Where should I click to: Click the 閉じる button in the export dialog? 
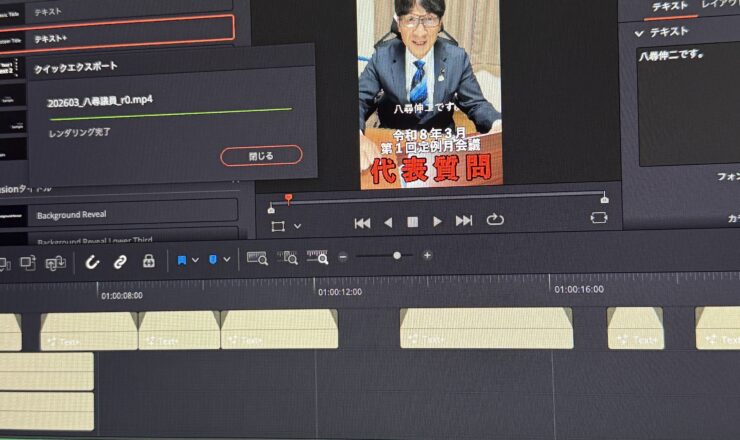pos(260,155)
